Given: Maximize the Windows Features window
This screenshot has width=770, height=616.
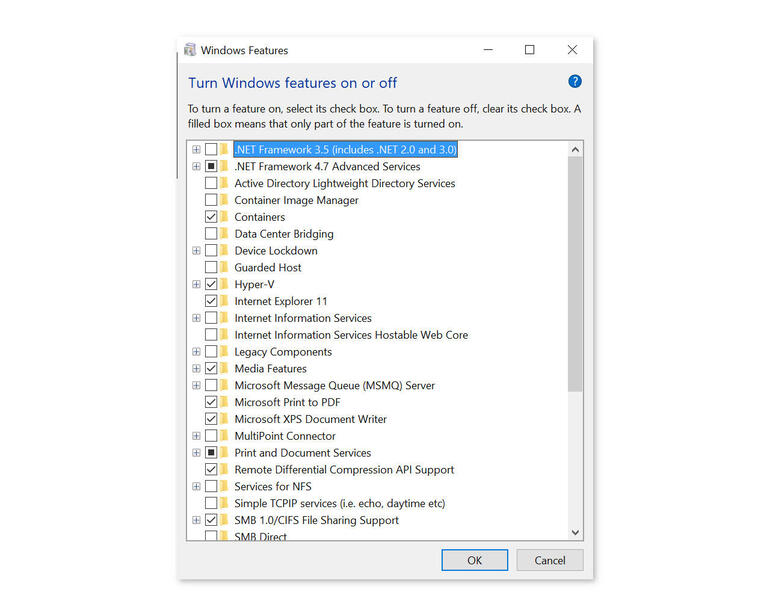Looking at the screenshot, I should 529,50.
